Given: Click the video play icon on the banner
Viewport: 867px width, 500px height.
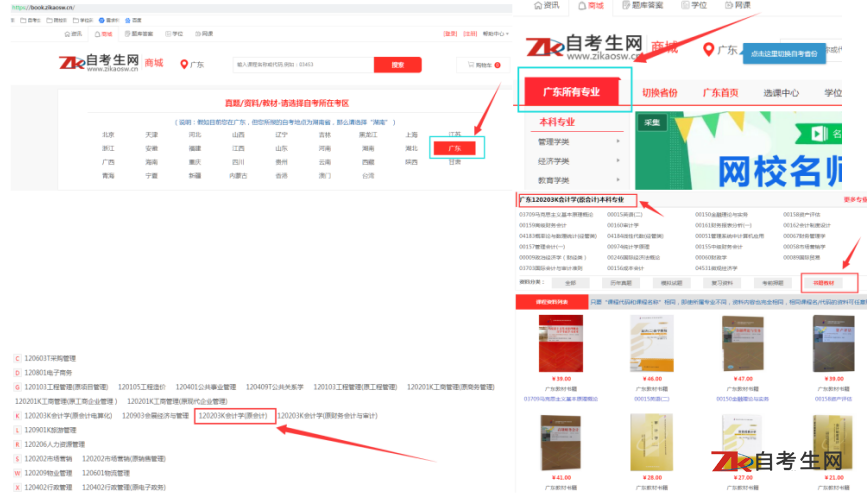Looking at the screenshot, I should pyautogui.click(x=819, y=133).
